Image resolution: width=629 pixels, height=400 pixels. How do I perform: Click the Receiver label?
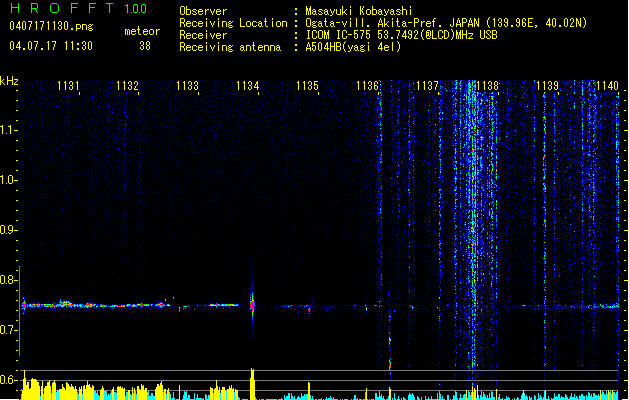pos(203,35)
